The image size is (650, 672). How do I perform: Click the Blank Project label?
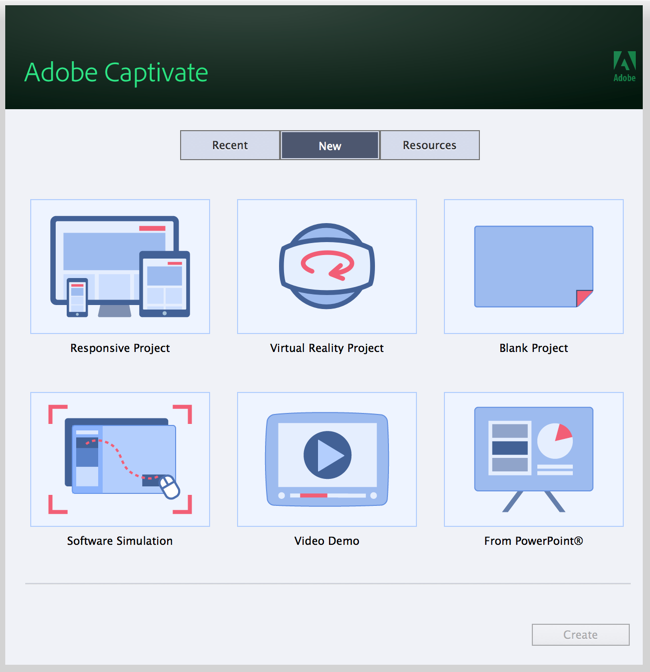[534, 348]
